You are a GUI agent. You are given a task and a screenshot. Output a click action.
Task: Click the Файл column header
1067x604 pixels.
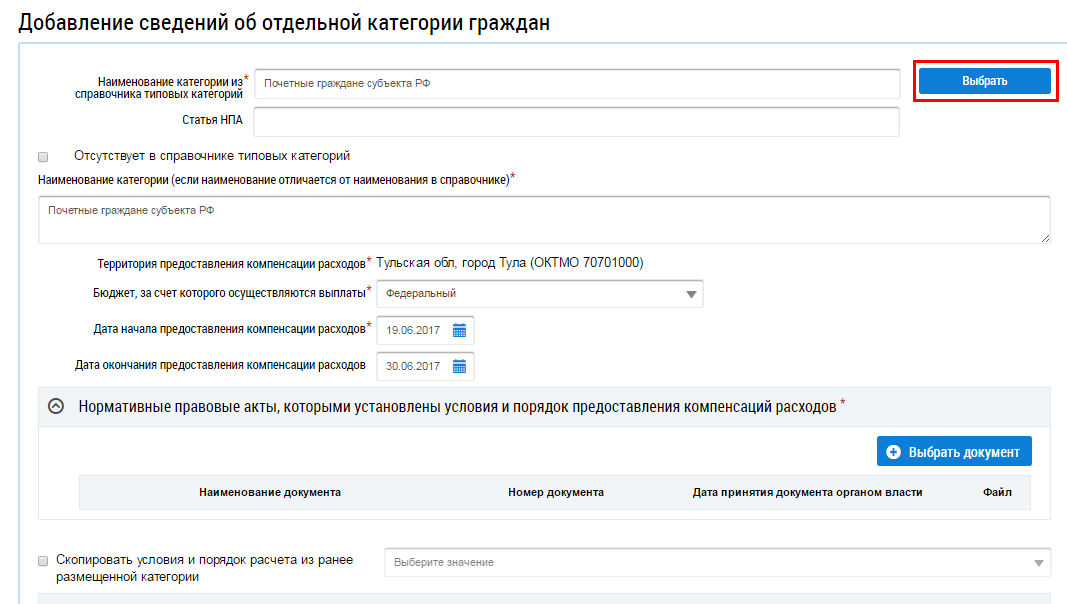click(x=997, y=492)
